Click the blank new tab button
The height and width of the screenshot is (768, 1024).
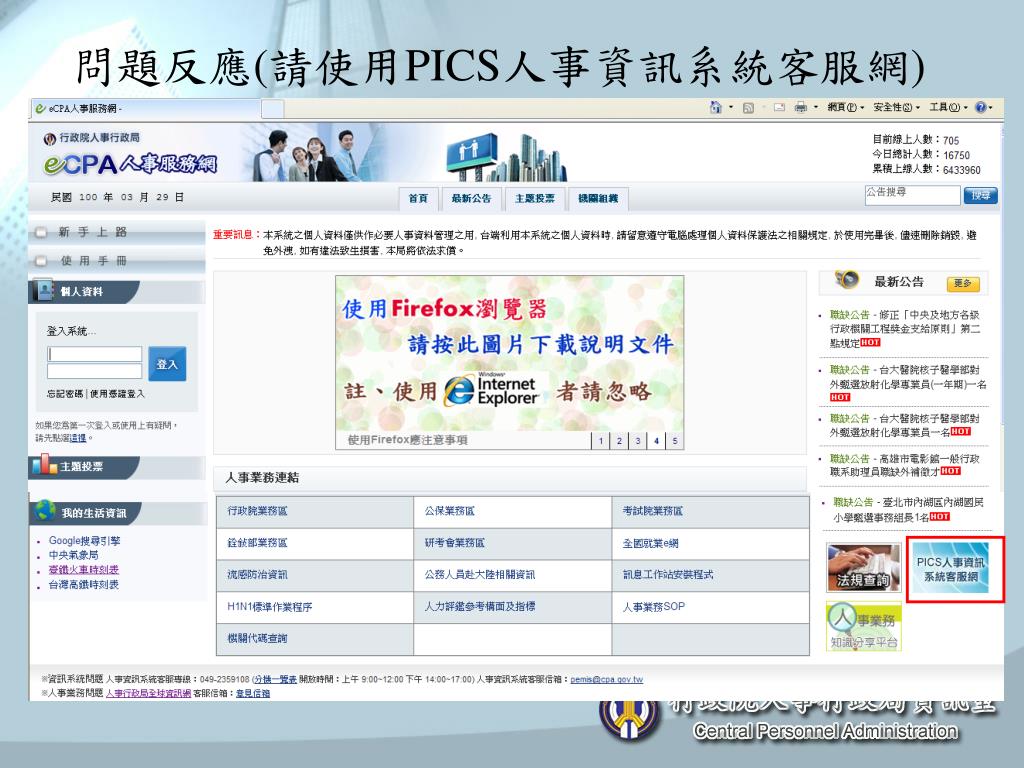(272, 109)
